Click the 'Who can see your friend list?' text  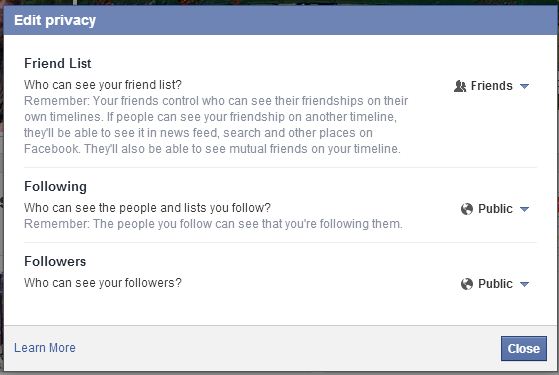click(x=103, y=85)
